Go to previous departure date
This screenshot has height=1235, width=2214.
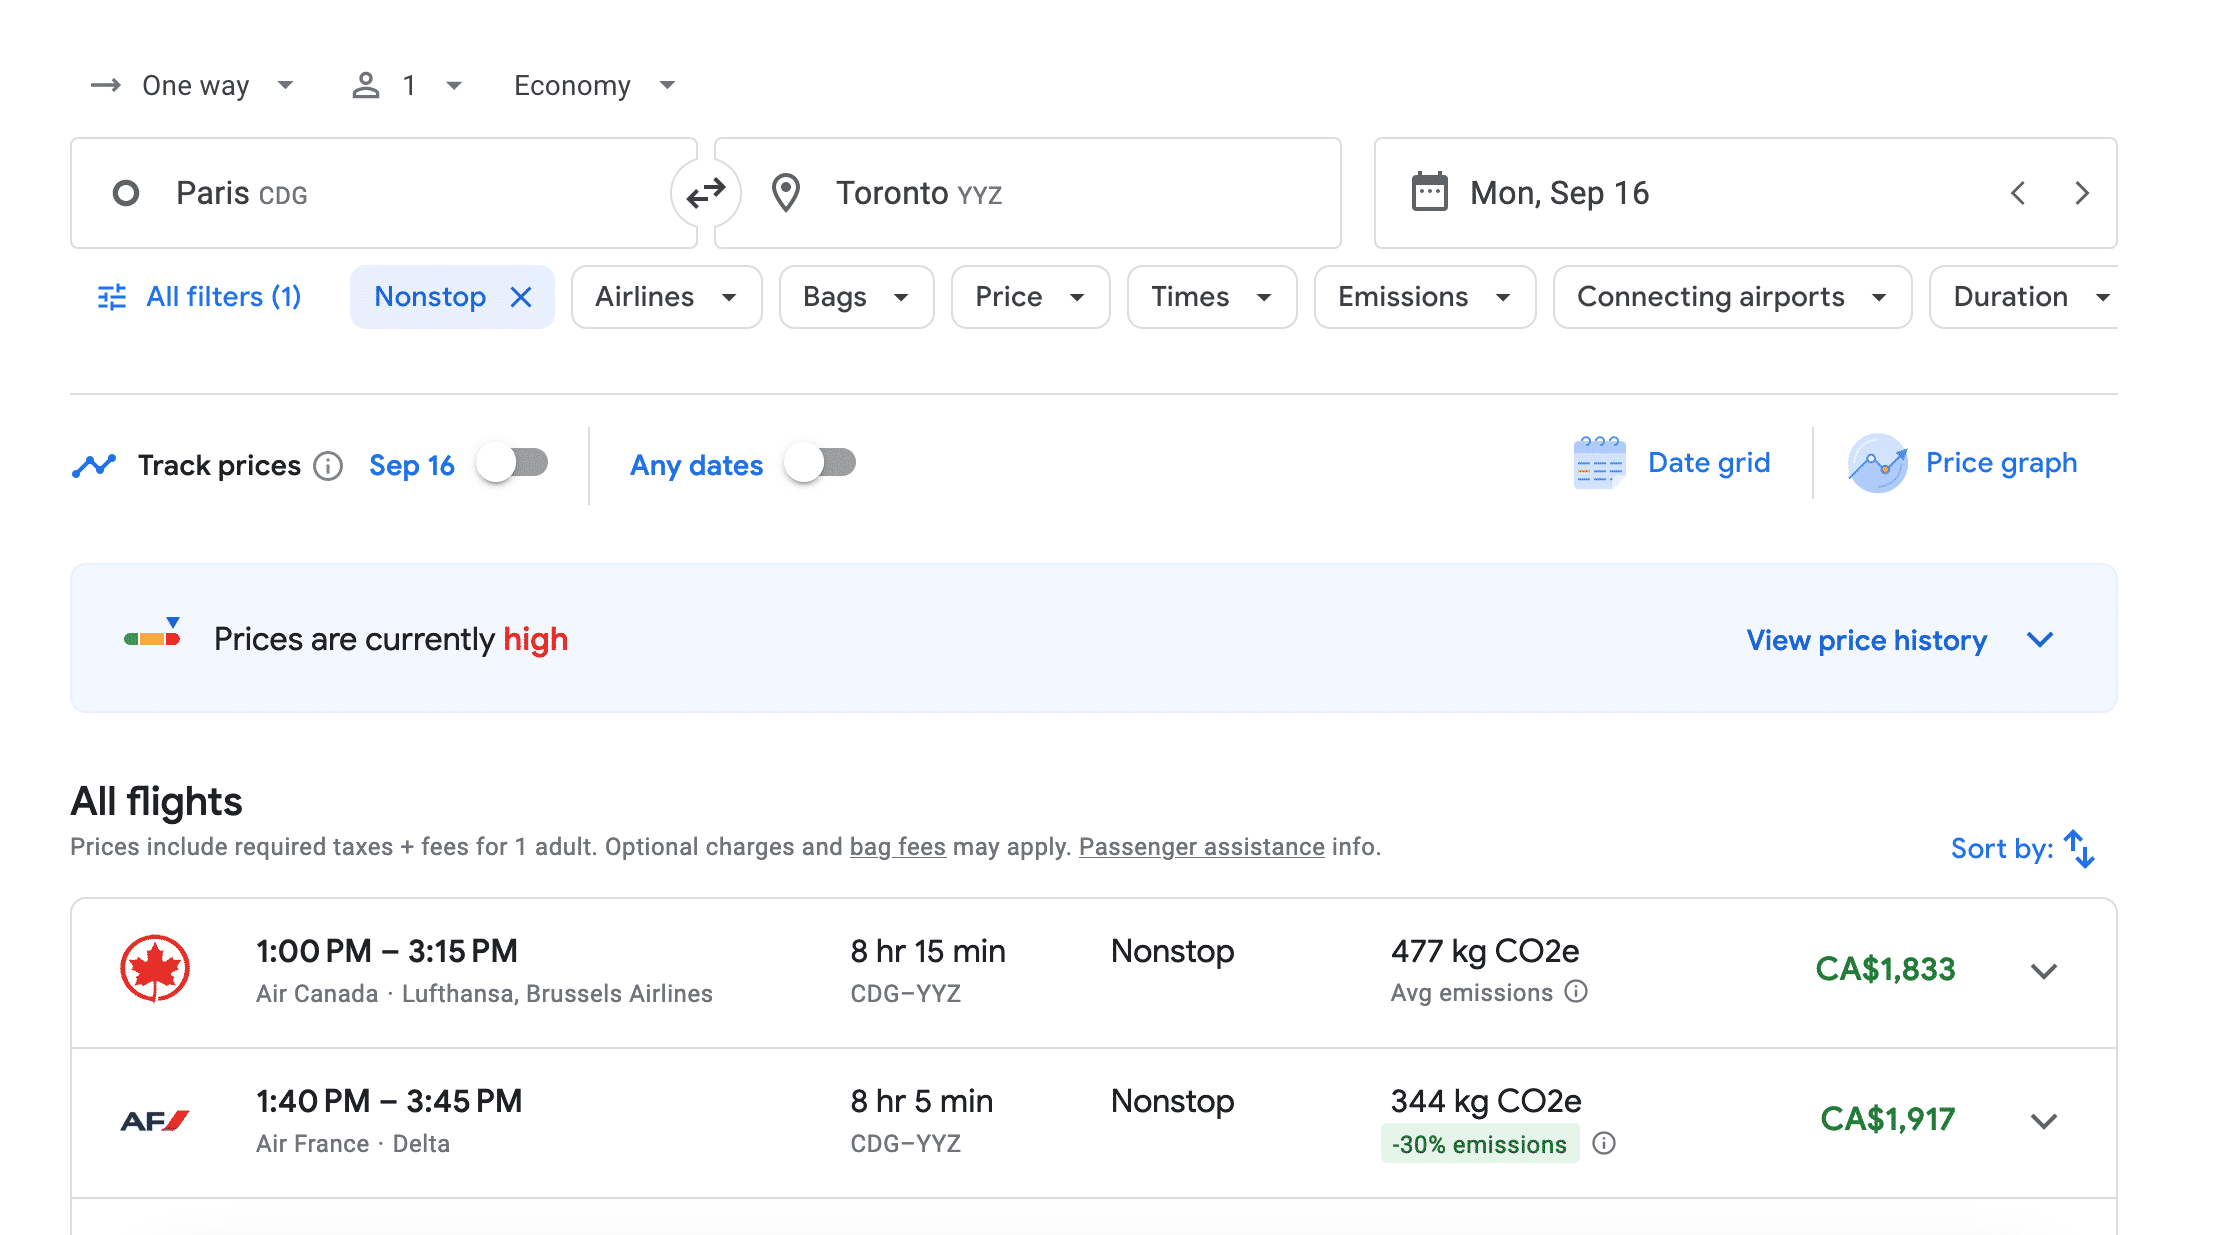tap(2018, 193)
